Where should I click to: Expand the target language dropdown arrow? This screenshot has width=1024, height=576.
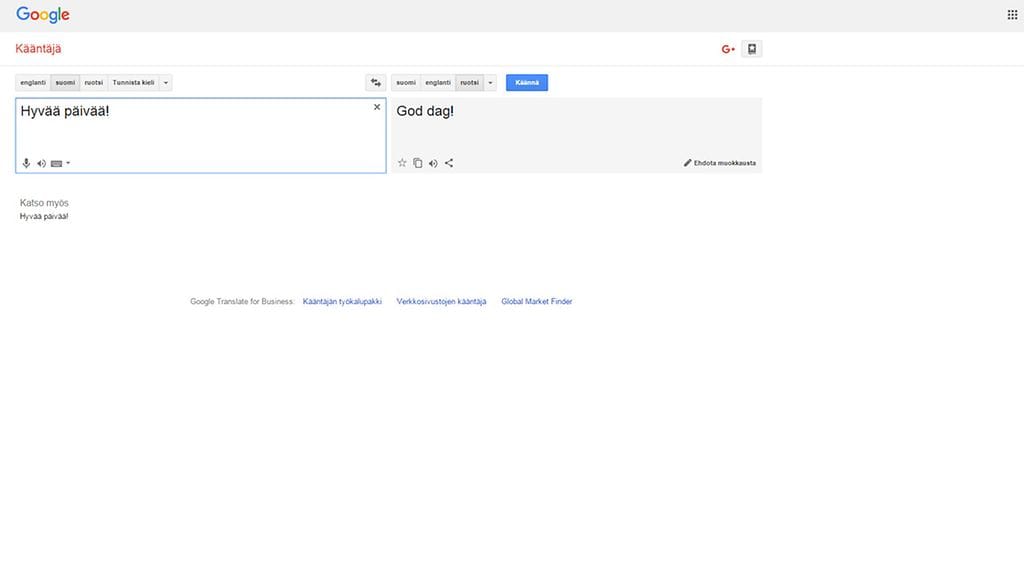[489, 82]
